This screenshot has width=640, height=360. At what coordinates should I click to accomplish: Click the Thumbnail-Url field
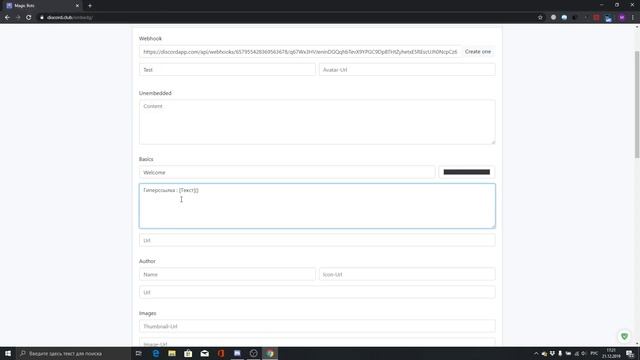(x=317, y=327)
